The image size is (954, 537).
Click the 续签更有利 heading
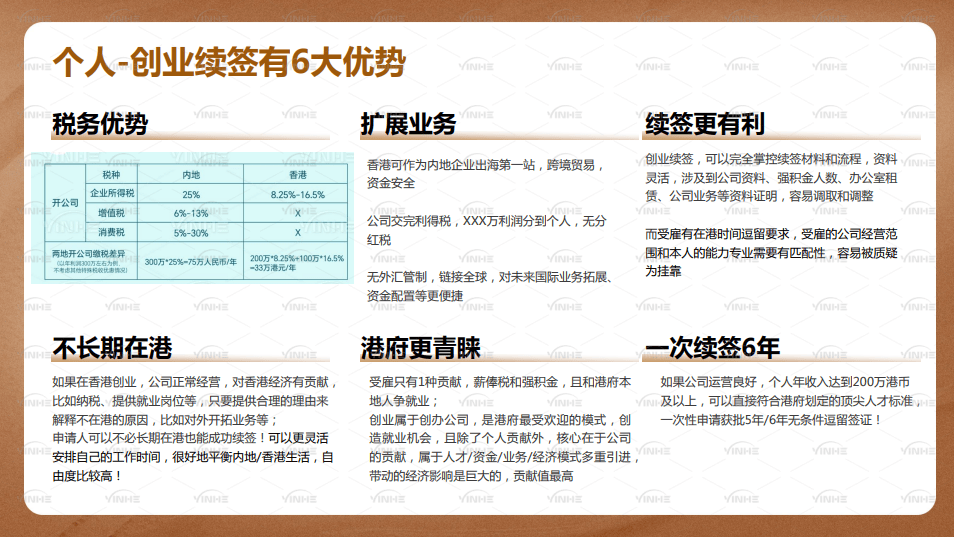704,125
